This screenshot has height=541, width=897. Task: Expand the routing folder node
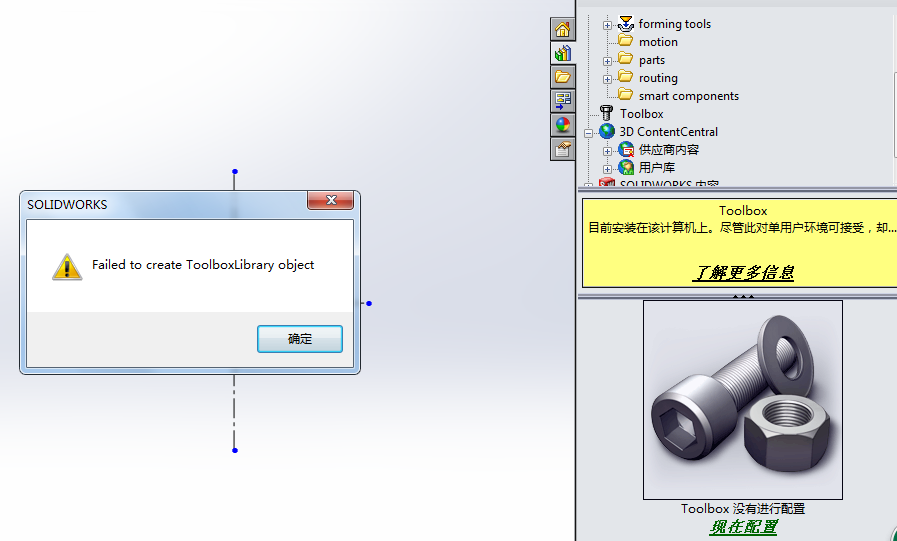608,79
